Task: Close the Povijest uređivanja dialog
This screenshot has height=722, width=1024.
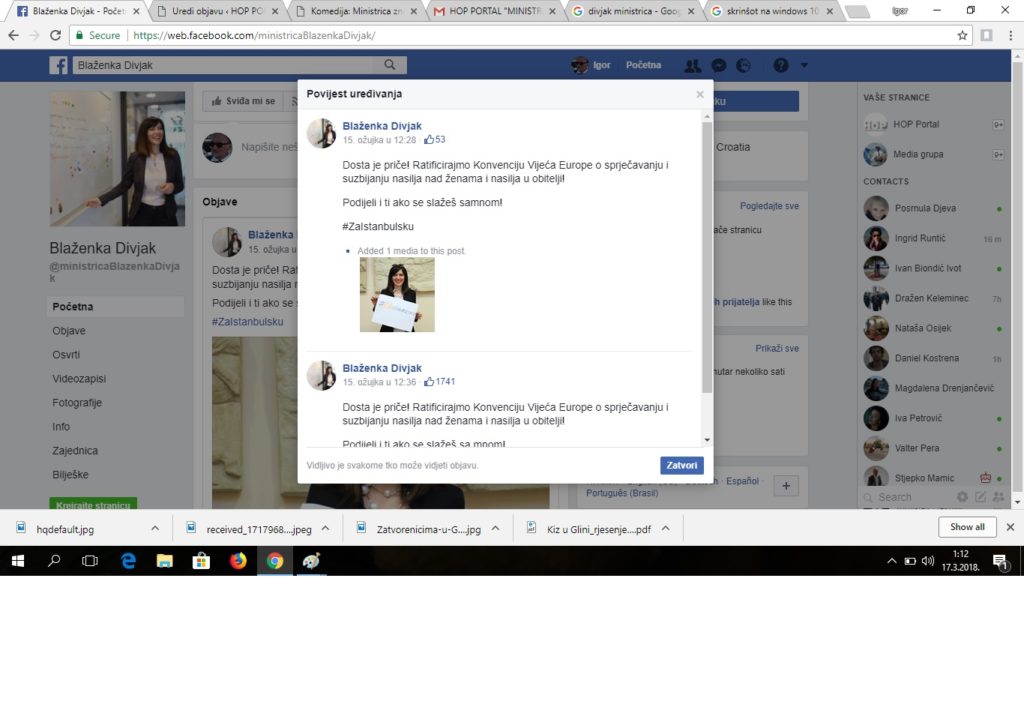Action: pos(700,94)
